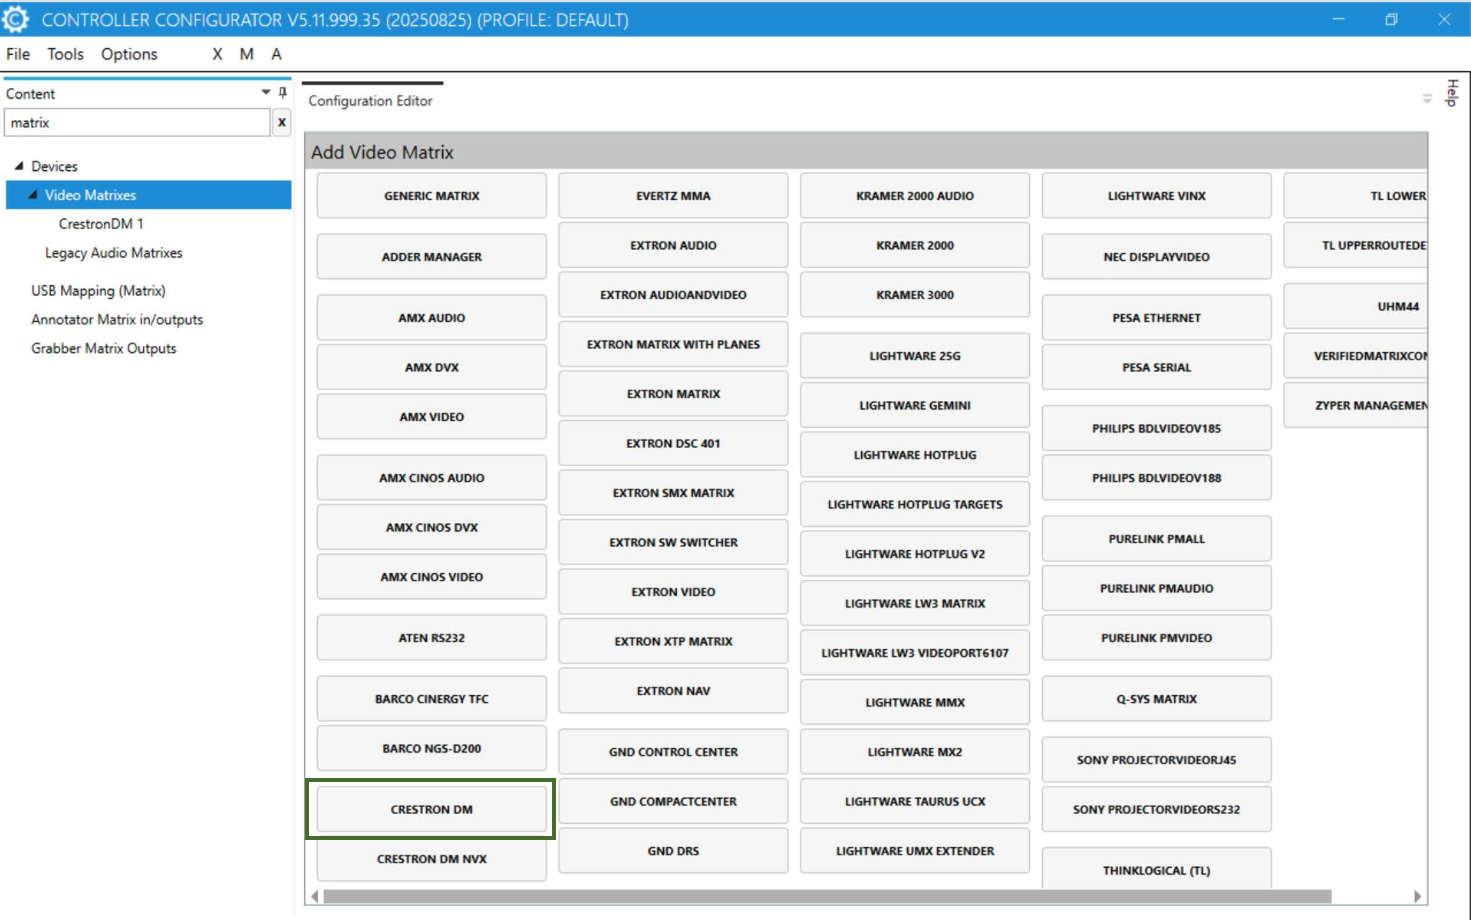Click the M shortcut in the menu bar
Image resolution: width=1471 pixels, height=920 pixels.
pos(246,54)
